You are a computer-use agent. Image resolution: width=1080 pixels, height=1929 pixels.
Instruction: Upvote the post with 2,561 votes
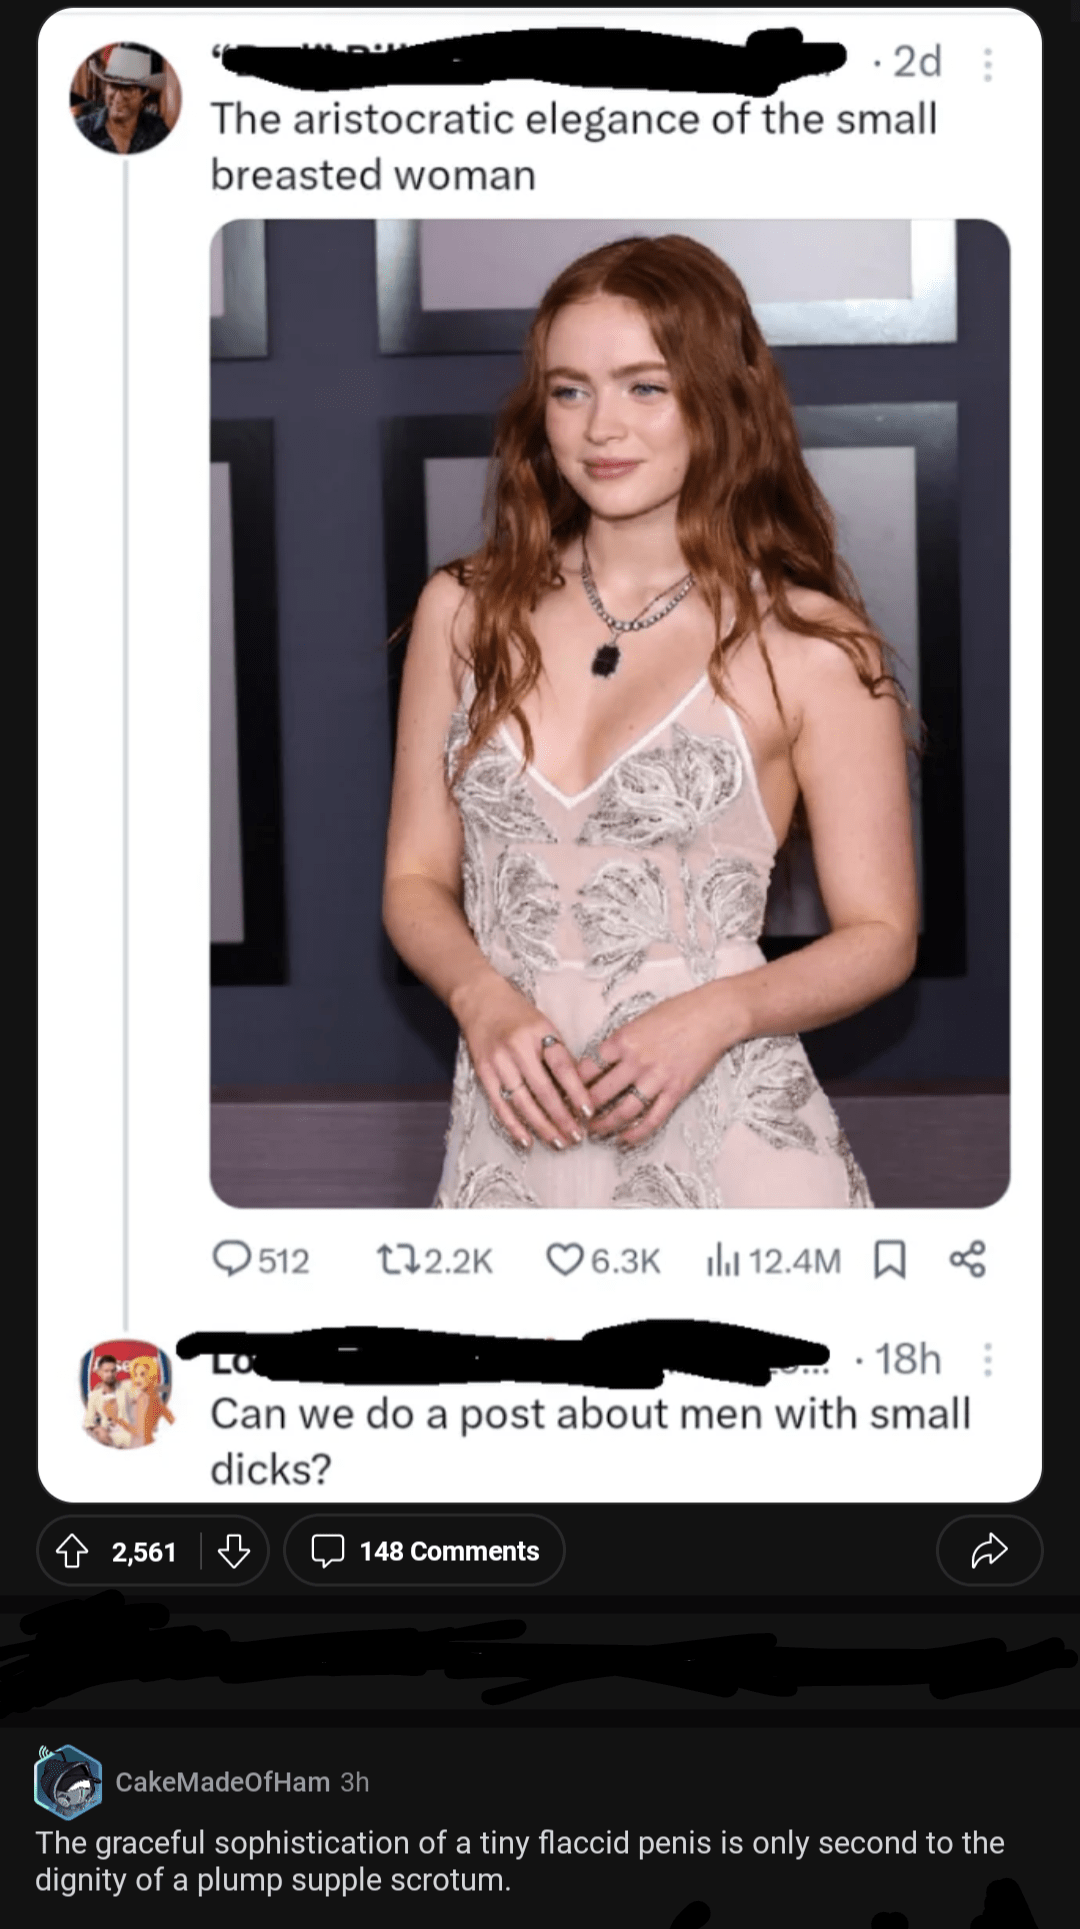pos(72,1551)
